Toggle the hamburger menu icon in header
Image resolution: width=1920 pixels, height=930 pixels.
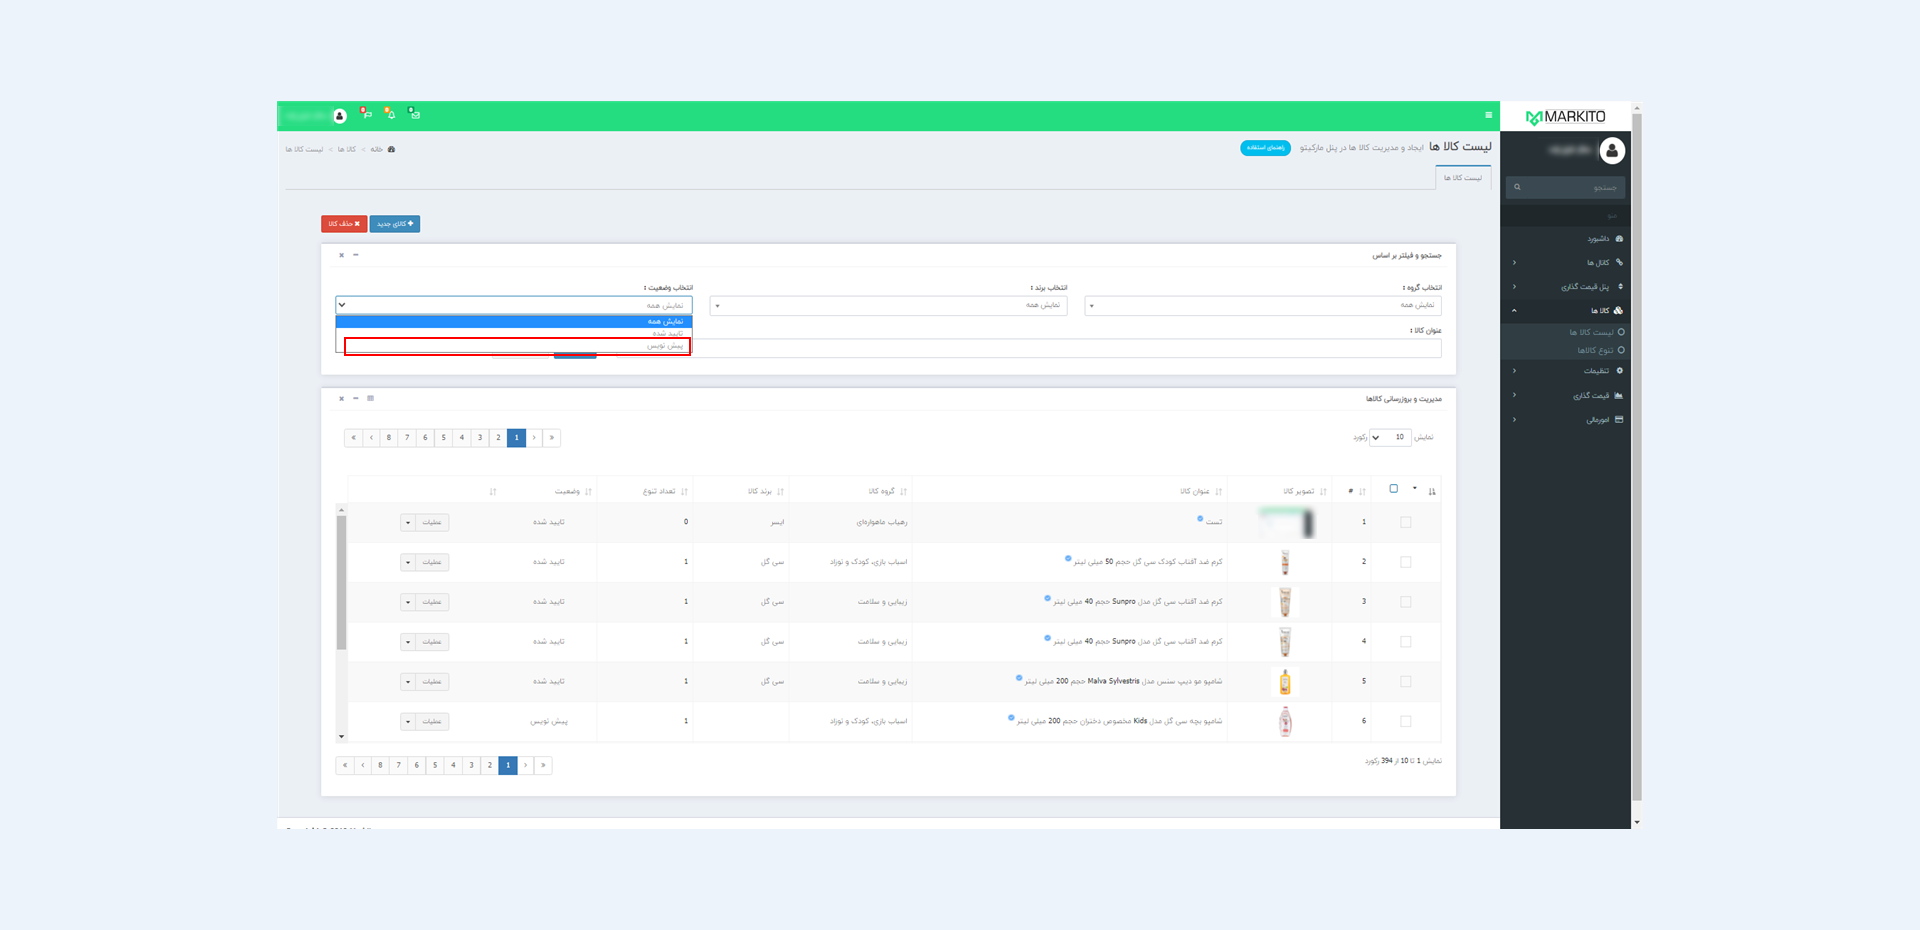click(x=1488, y=115)
